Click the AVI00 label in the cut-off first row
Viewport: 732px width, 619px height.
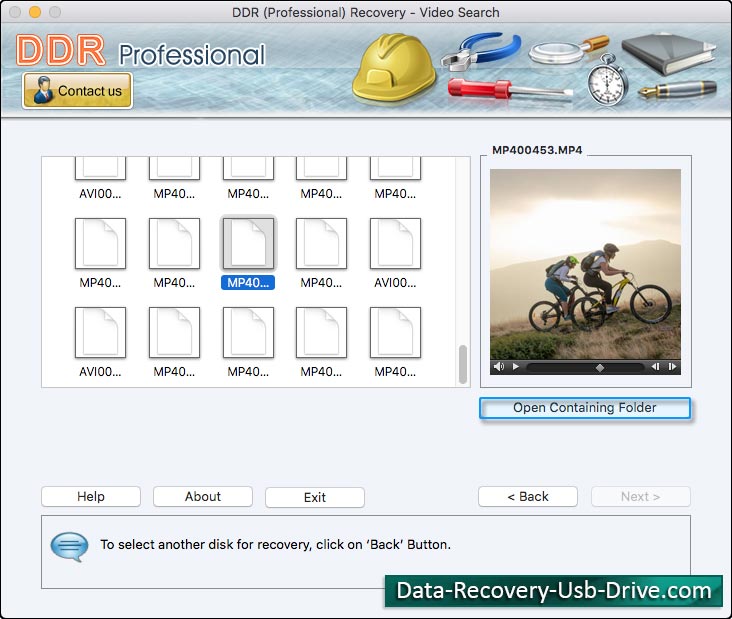[x=100, y=194]
